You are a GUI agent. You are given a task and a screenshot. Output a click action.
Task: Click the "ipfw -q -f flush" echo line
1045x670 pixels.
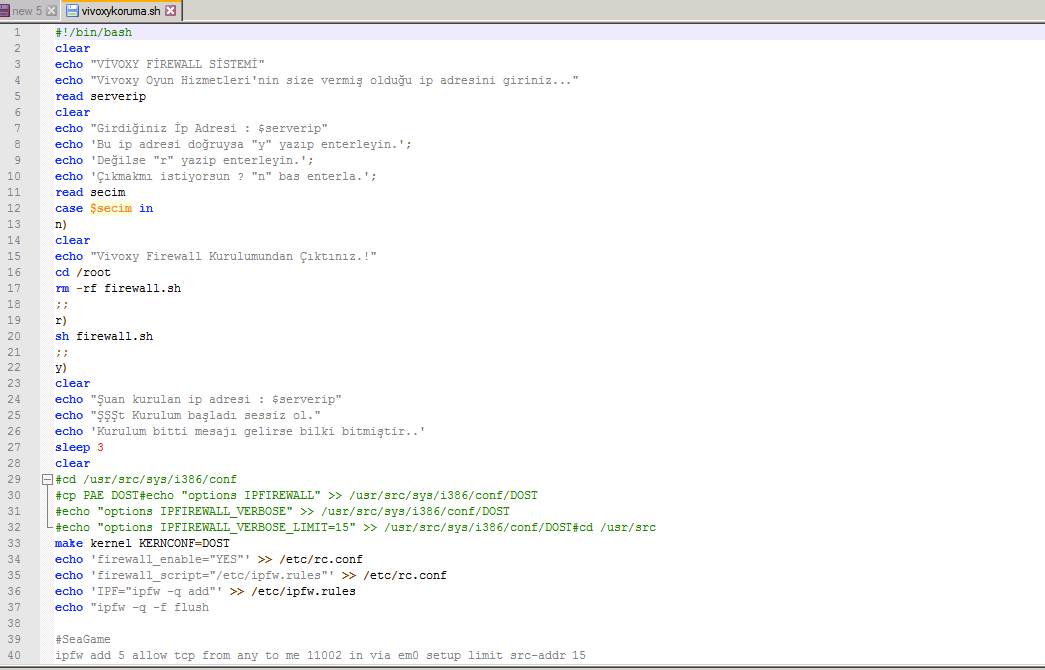click(132, 608)
